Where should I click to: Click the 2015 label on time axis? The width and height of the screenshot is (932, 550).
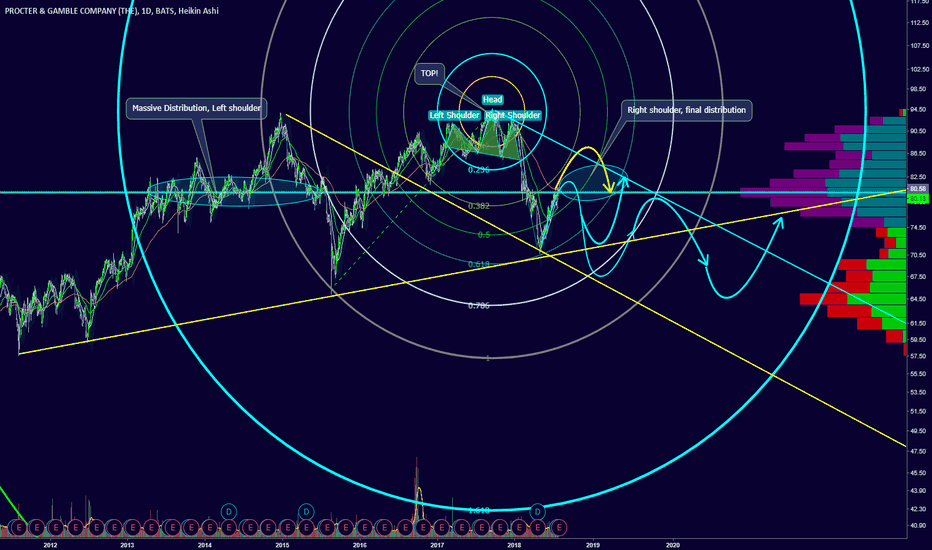[x=282, y=544]
